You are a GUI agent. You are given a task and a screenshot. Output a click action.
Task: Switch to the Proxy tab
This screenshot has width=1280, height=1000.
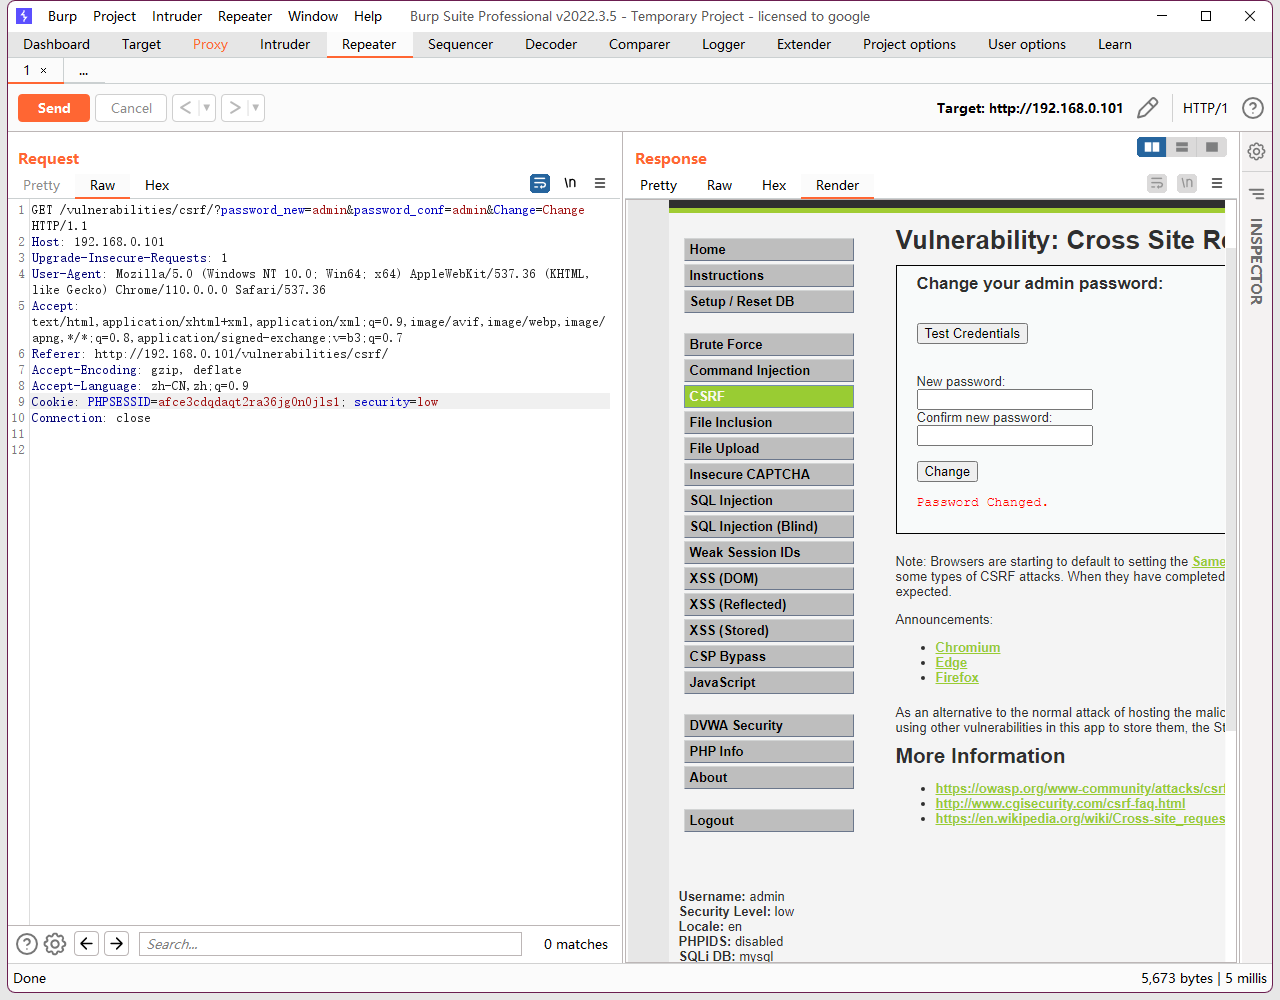(x=210, y=44)
